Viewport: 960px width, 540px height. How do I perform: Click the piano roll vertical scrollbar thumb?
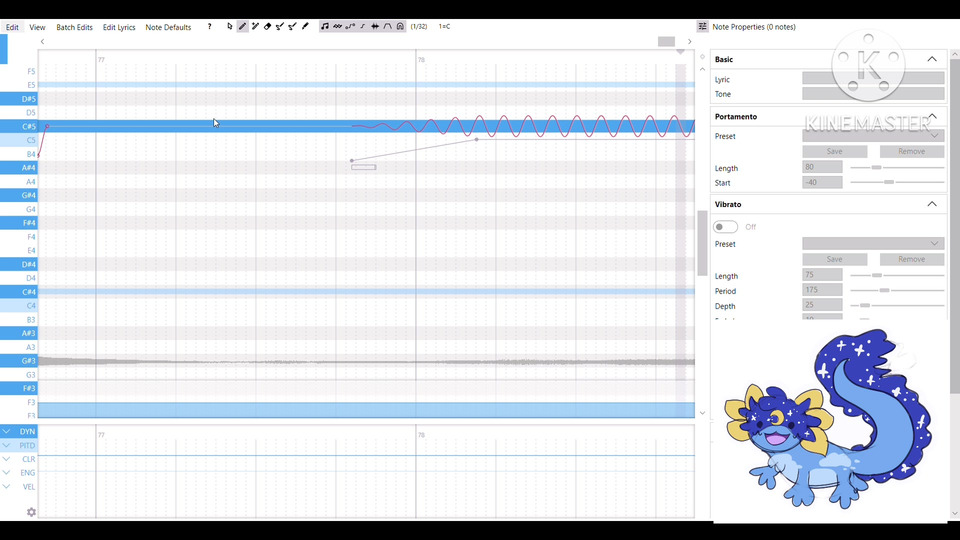click(x=702, y=243)
